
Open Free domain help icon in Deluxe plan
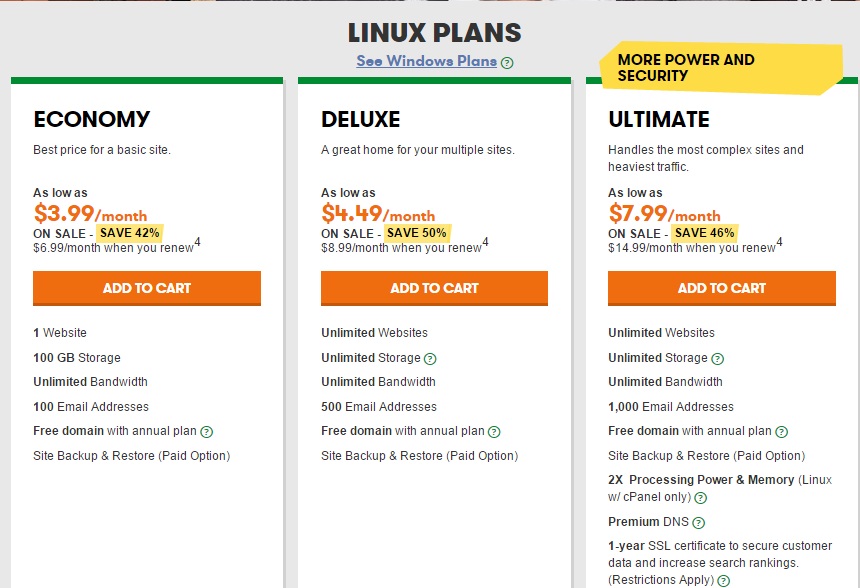click(x=494, y=432)
